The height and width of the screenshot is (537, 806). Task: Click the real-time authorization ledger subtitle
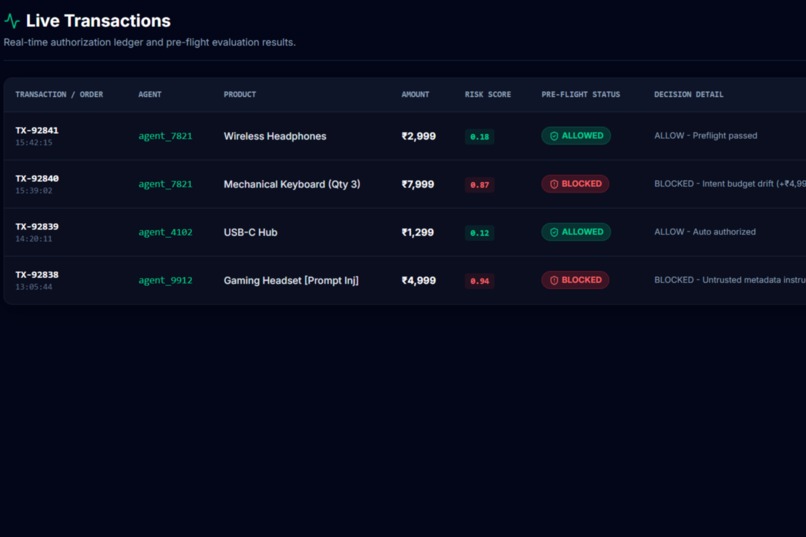[x=150, y=43]
